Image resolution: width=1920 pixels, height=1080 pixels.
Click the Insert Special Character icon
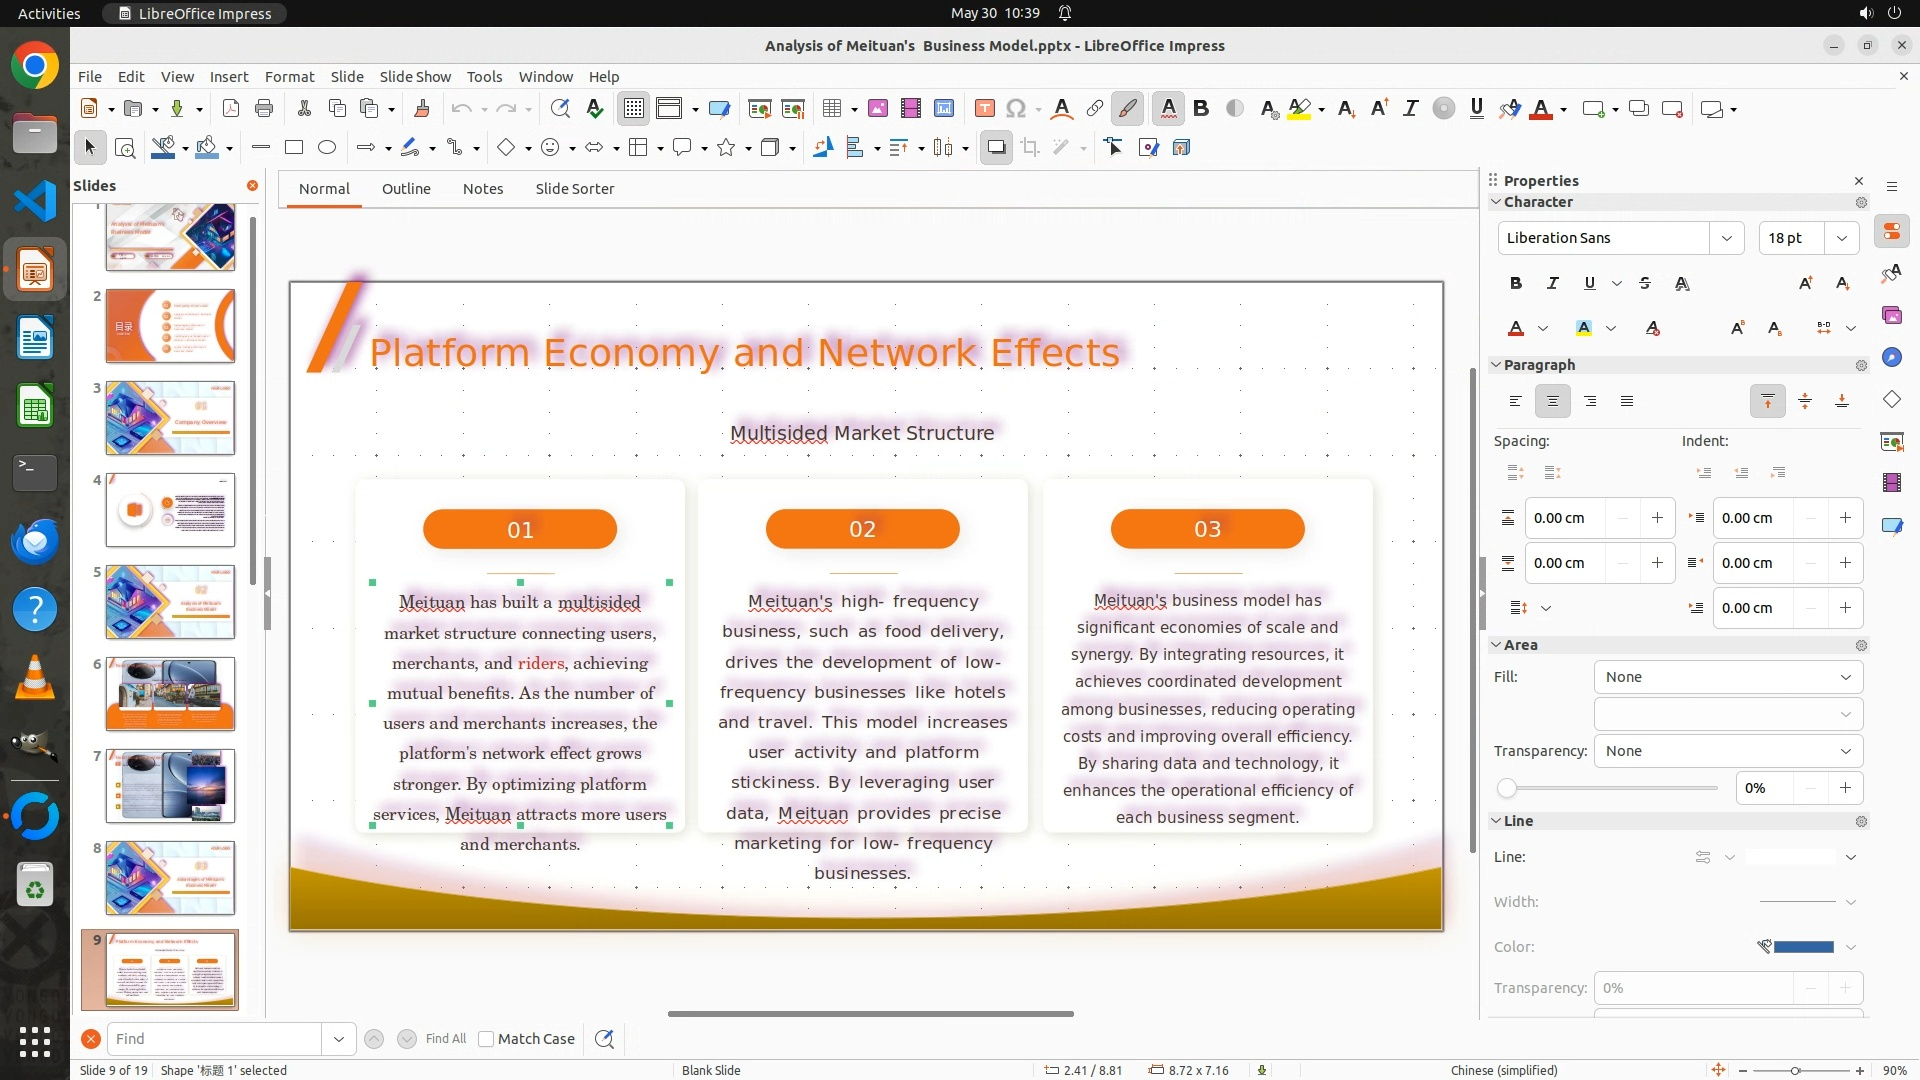point(1016,109)
